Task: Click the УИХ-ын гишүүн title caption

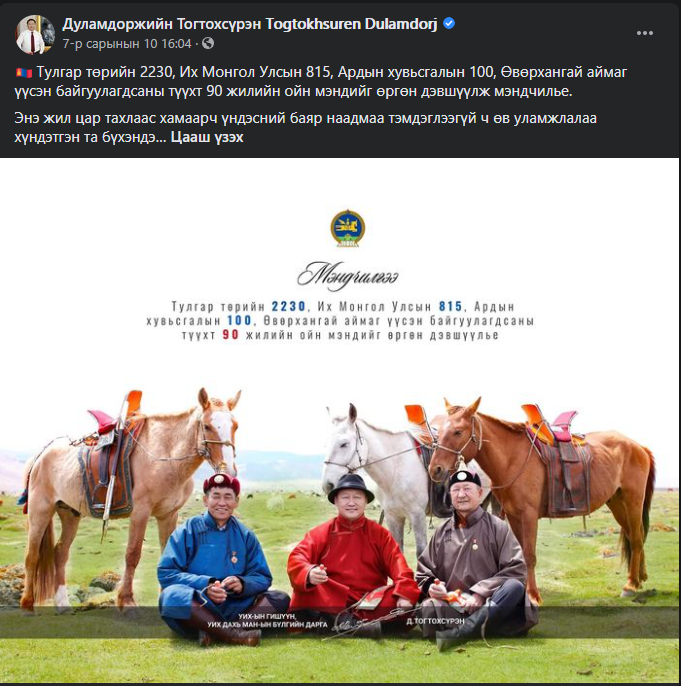Action: coord(267,620)
